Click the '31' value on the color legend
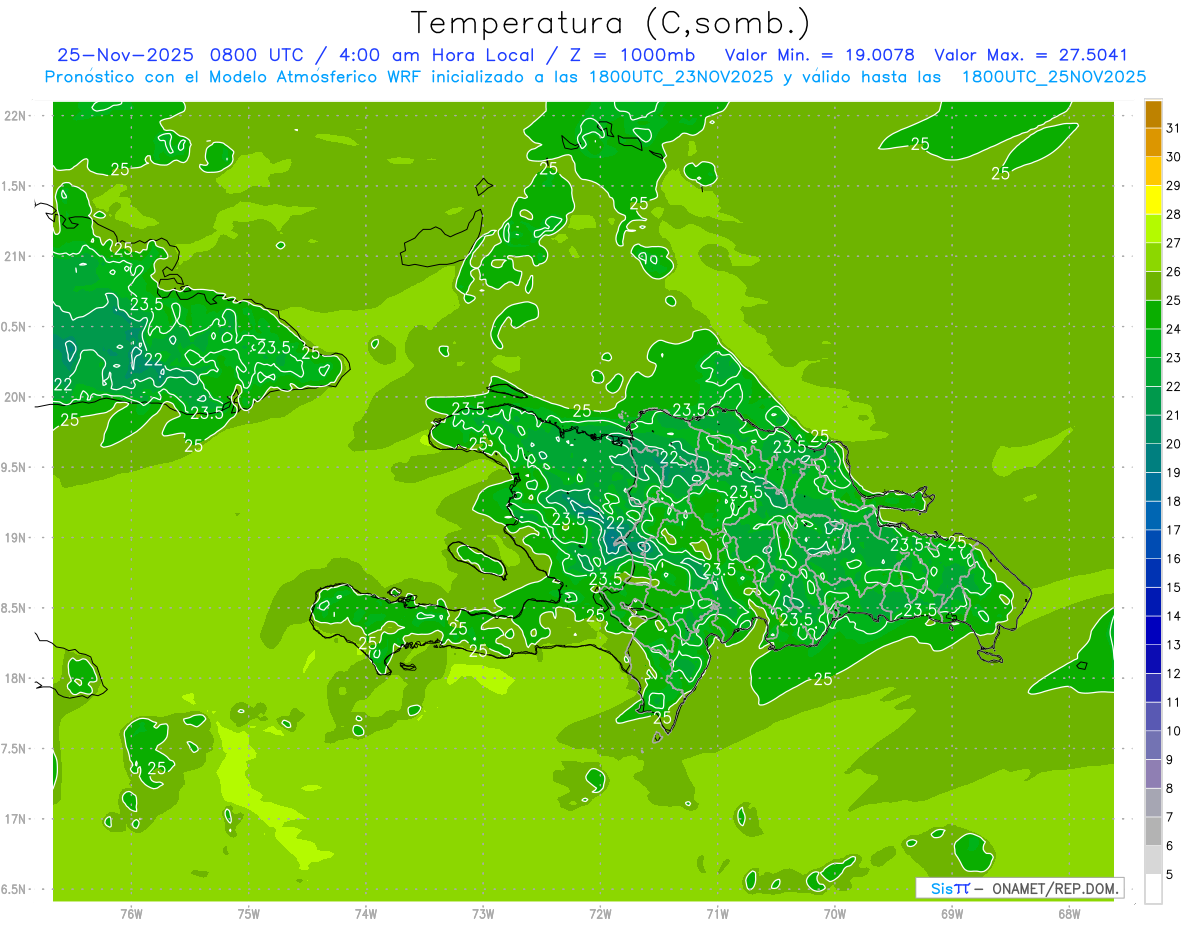This screenshot has height=927, width=1200. click(x=1174, y=128)
